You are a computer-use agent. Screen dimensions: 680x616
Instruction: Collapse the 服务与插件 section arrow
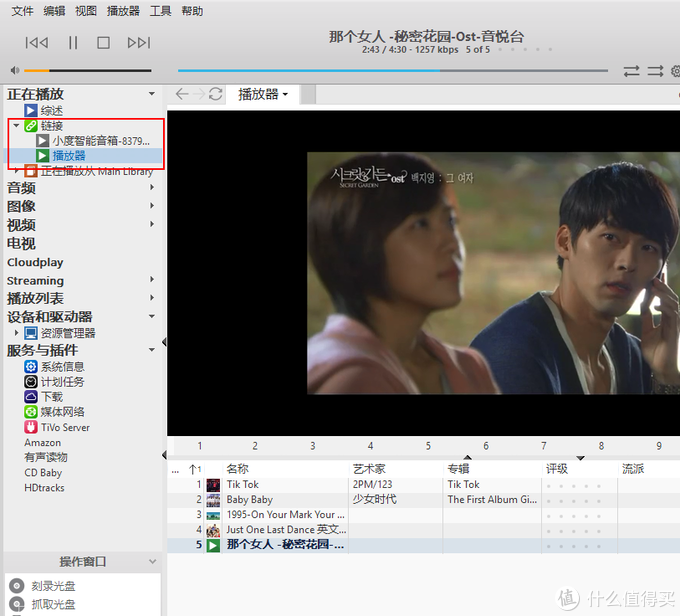152,350
